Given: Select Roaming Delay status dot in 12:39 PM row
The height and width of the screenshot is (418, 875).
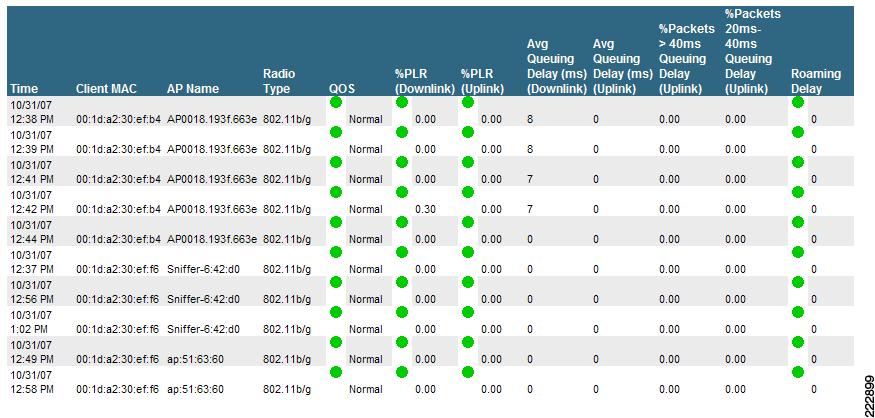Looking at the screenshot, I should tap(797, 132).
